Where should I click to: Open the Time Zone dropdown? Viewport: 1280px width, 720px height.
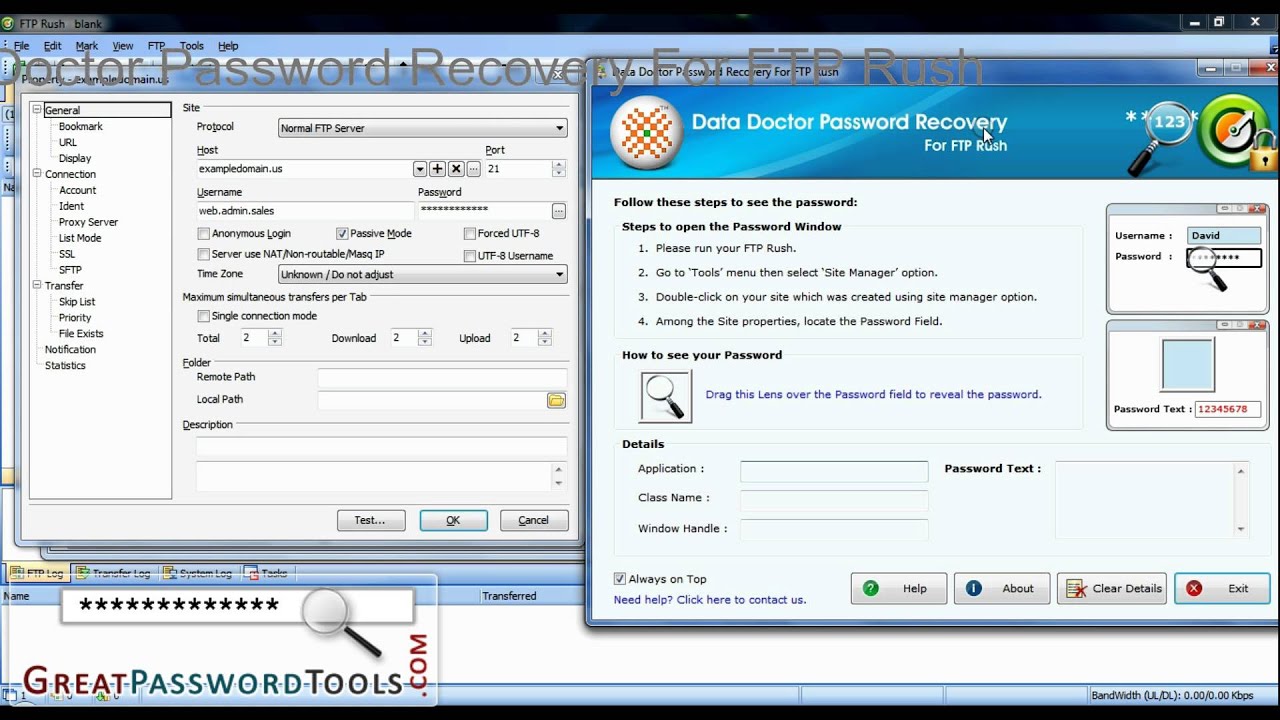pyautogui.click(x=559, y=274)
